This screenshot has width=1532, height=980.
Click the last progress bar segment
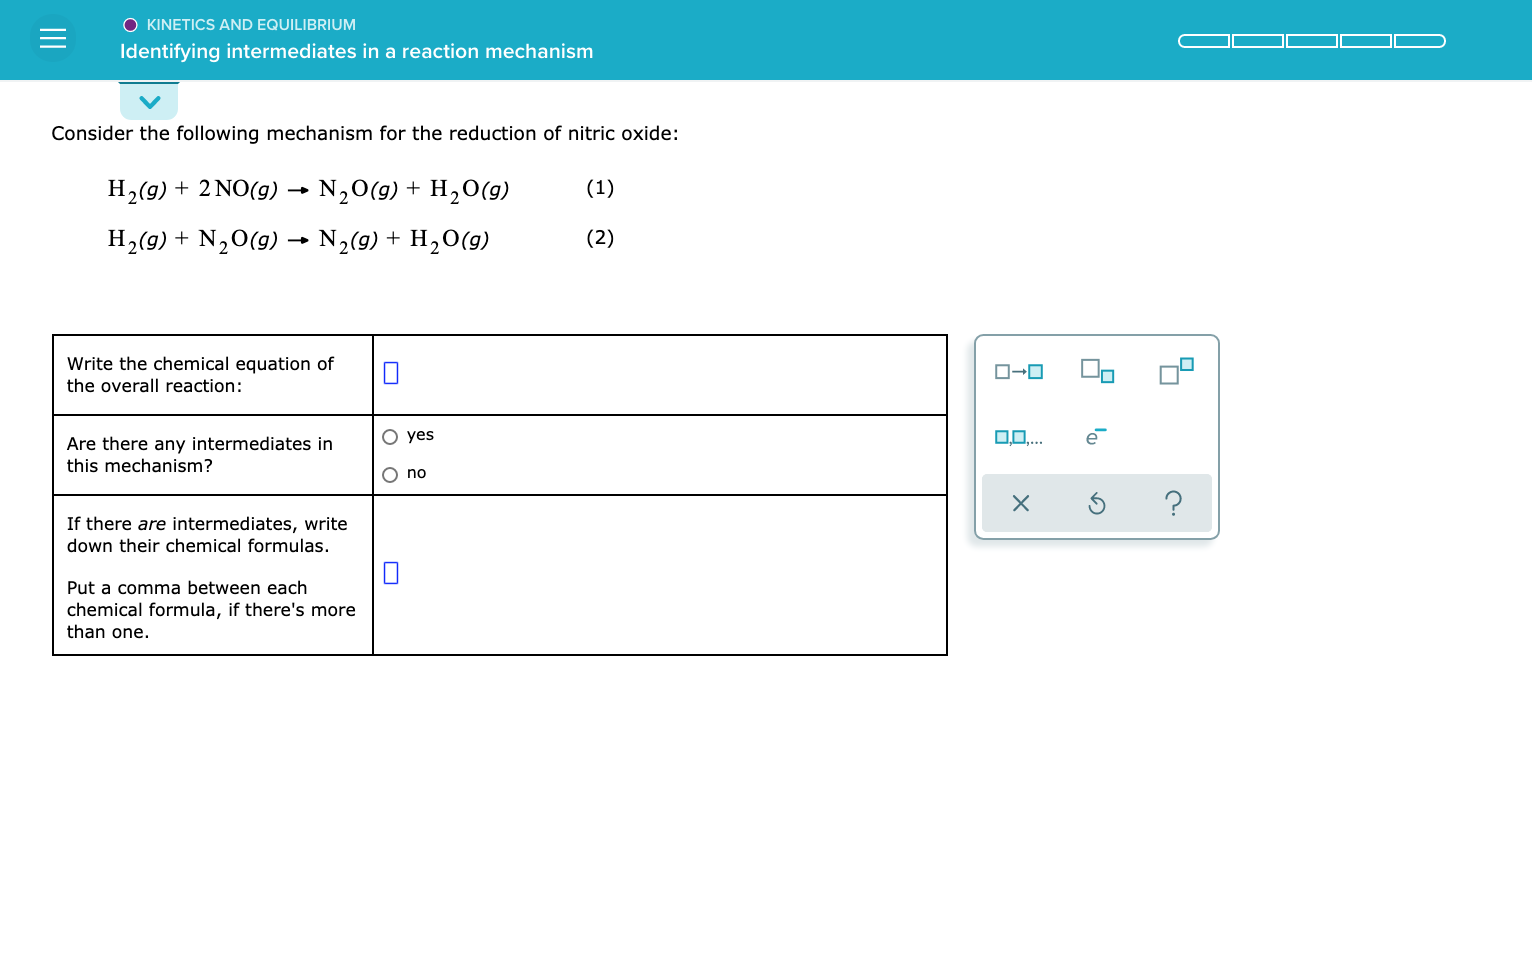click(1419, 40)
